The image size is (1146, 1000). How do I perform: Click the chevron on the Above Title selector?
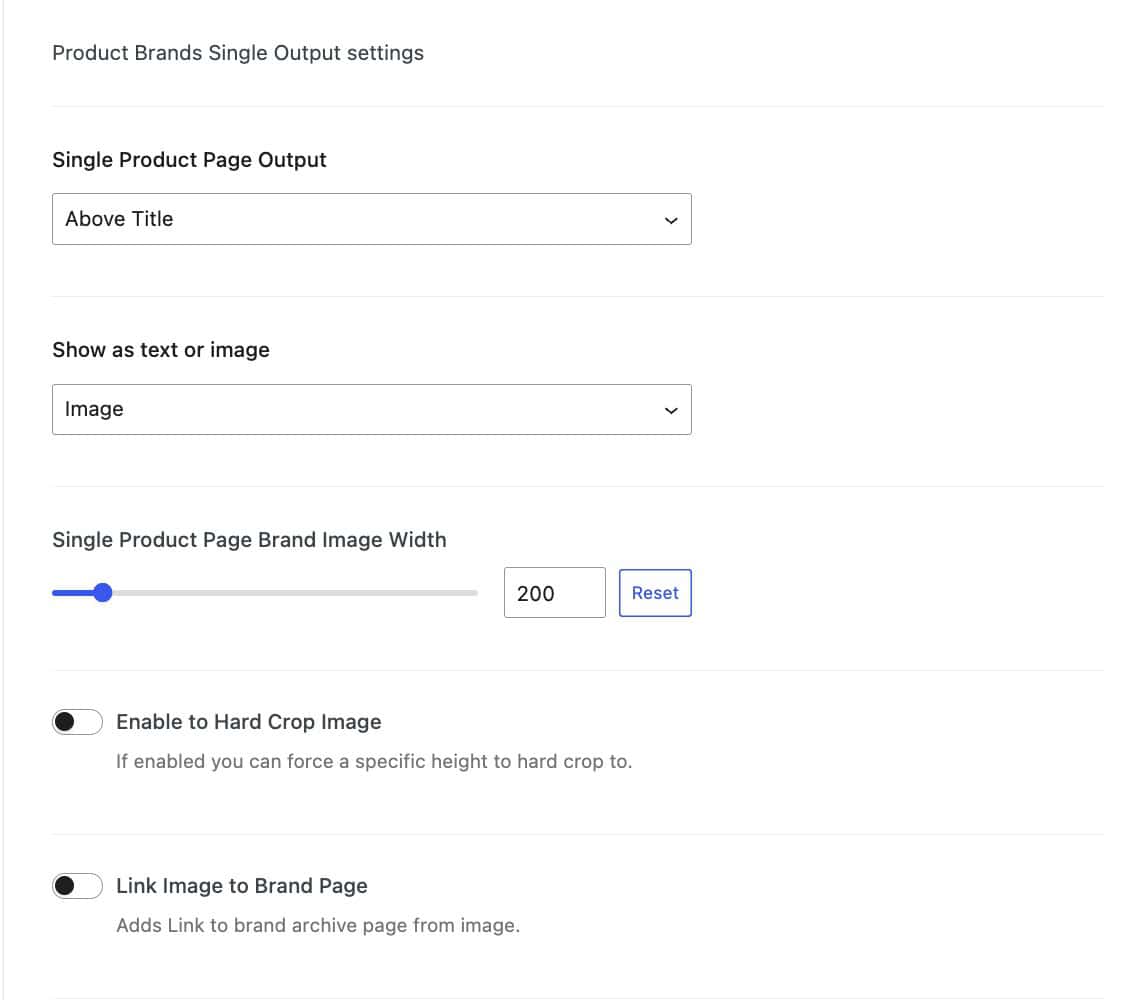671,218
